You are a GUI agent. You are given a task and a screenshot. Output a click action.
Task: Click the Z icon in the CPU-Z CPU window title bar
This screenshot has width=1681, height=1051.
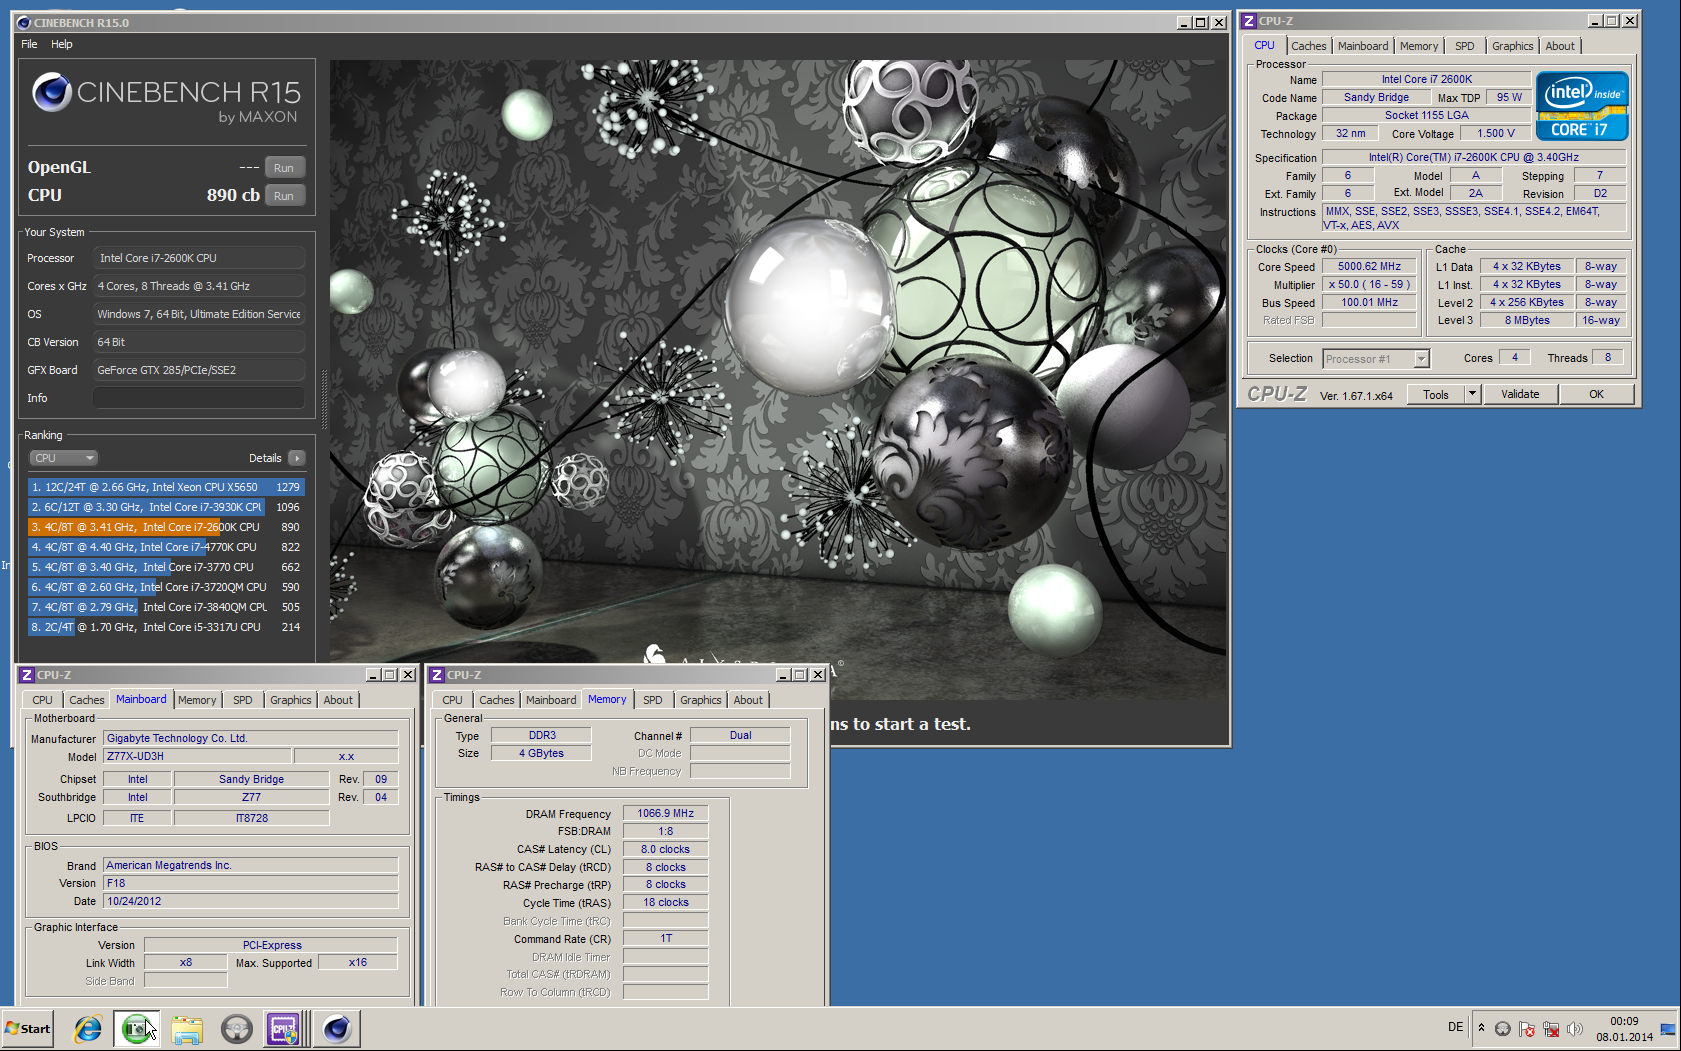click(1249, 21)
